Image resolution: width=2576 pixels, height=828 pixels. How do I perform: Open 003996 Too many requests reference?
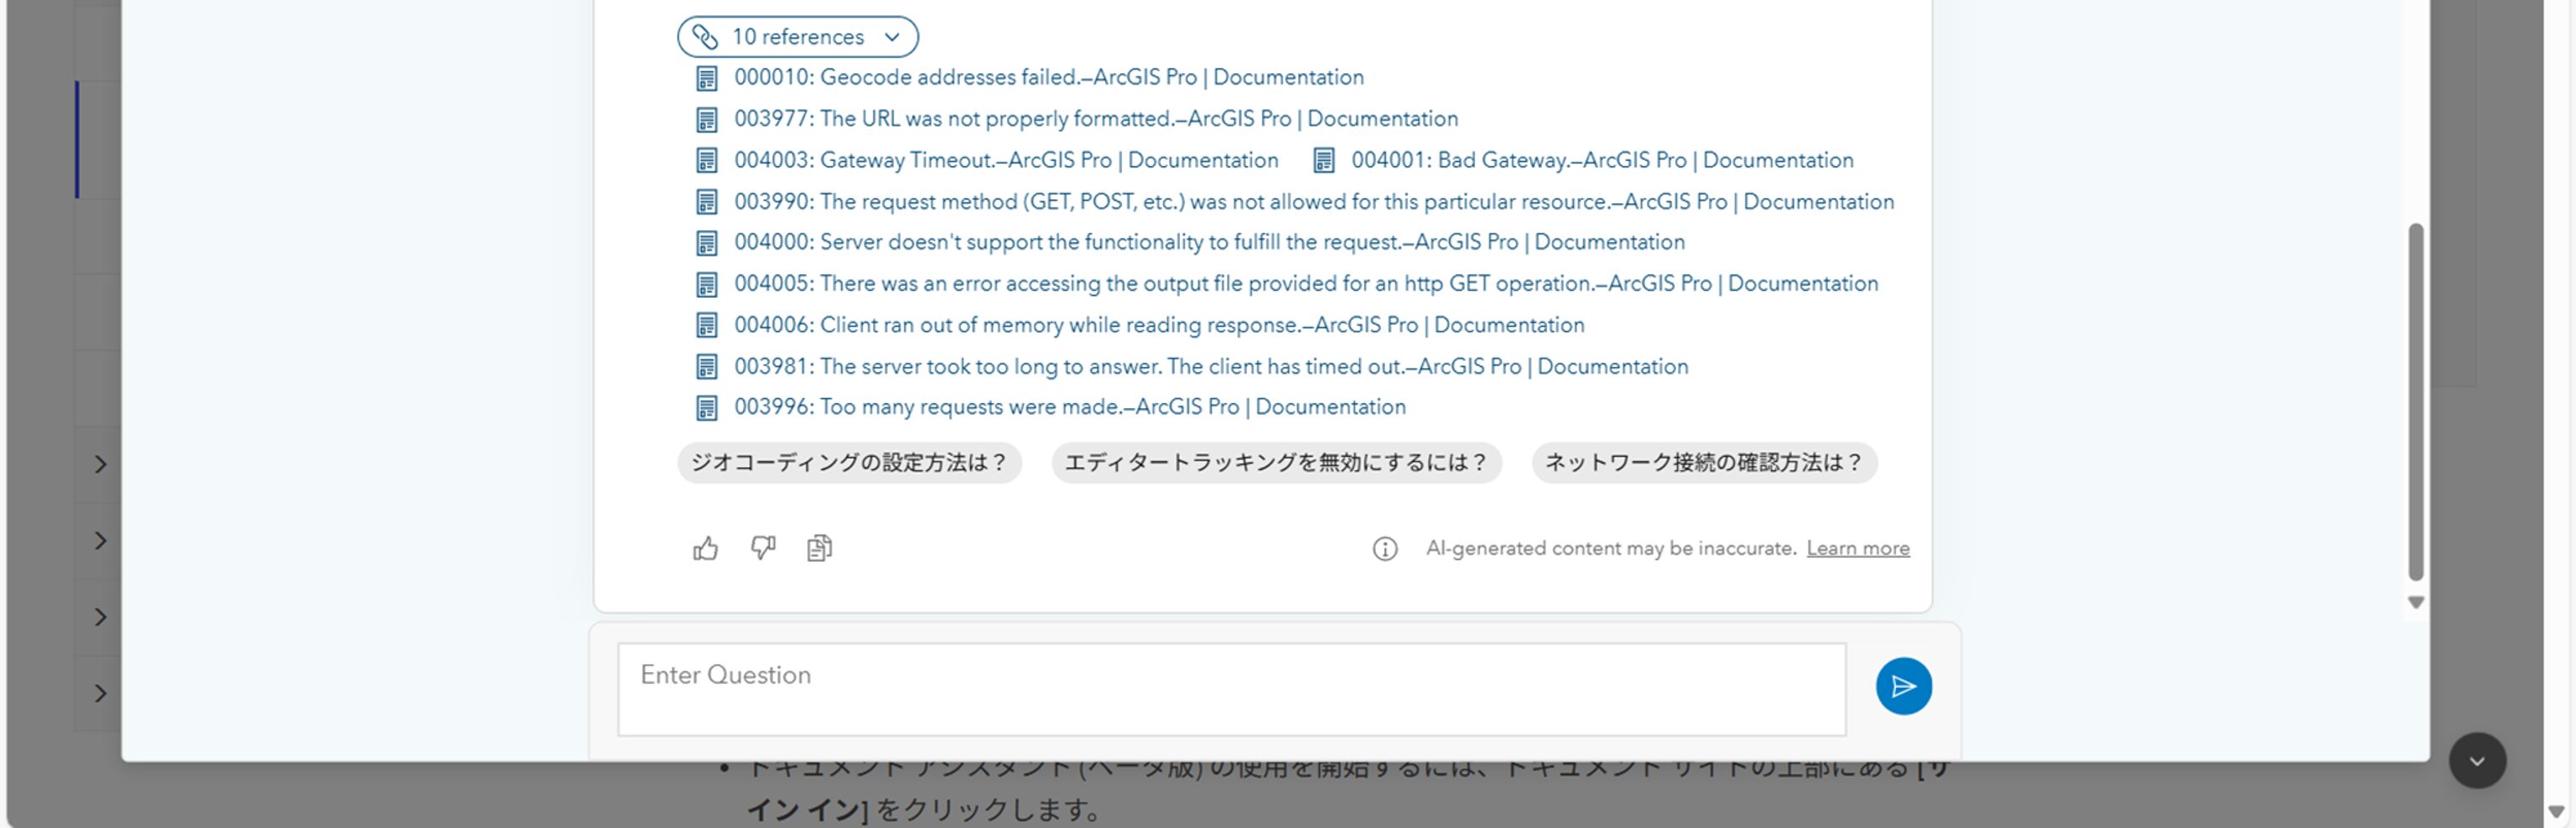point(1069,407)
